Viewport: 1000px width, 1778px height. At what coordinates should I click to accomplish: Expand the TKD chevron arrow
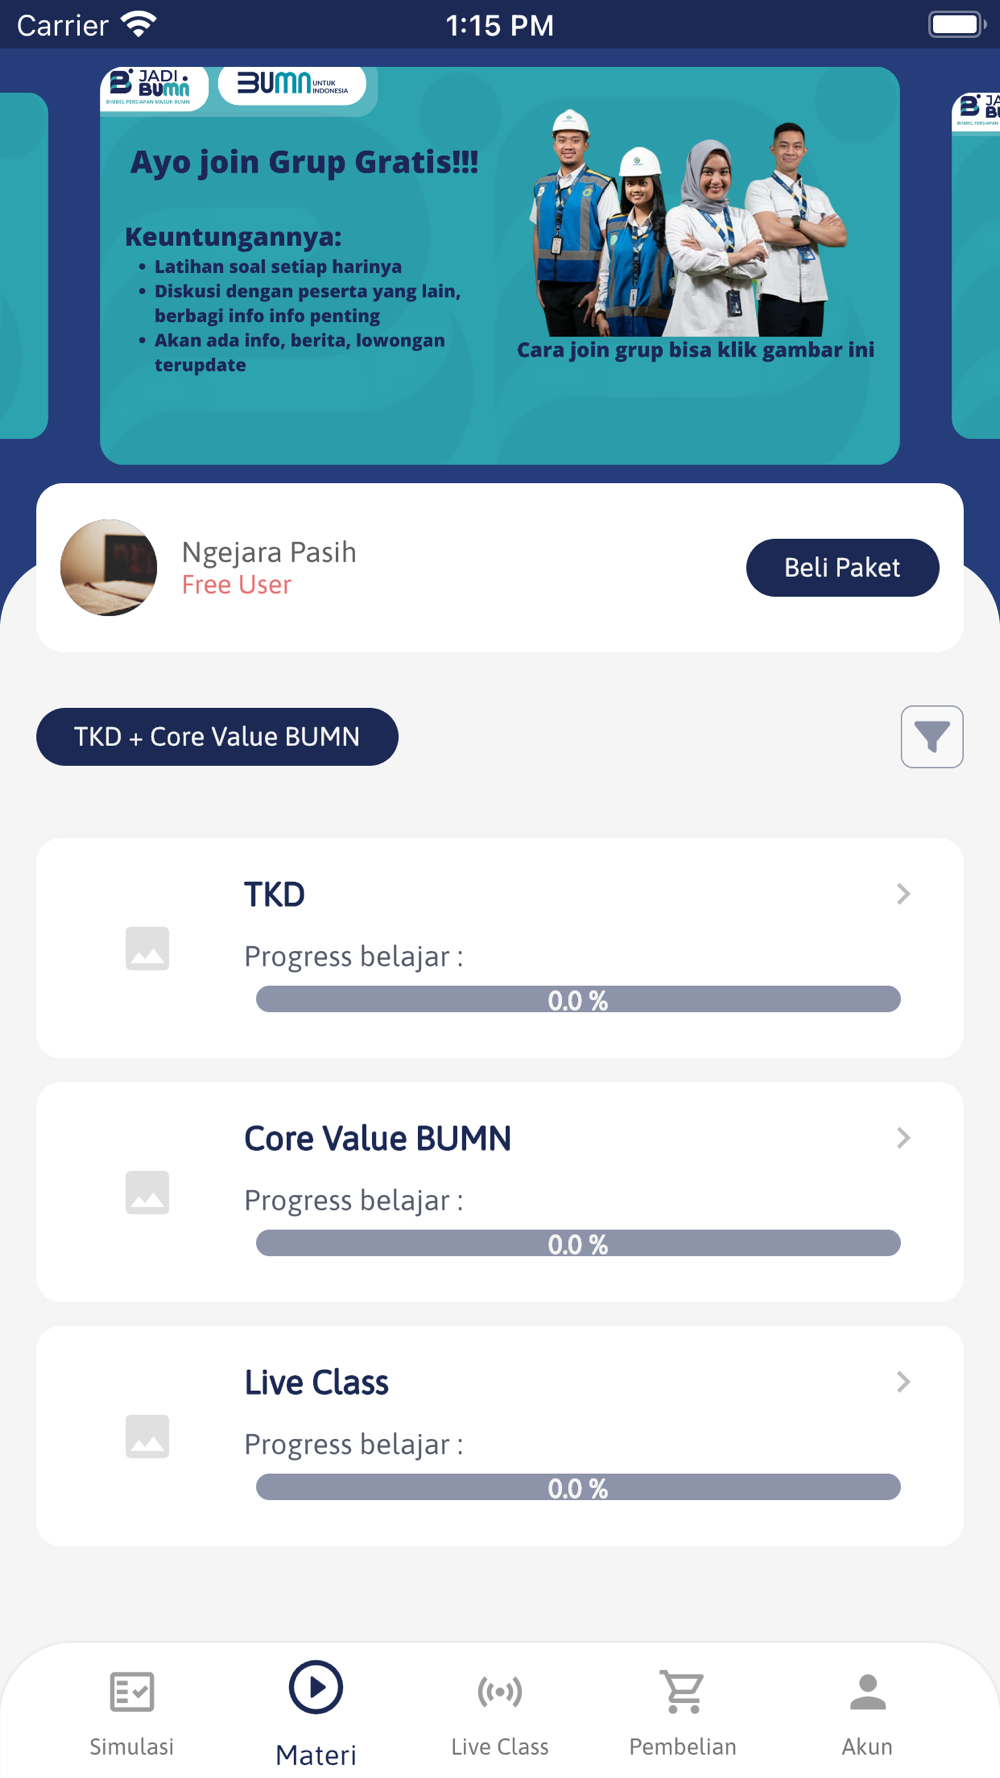[x=903, y=894]
